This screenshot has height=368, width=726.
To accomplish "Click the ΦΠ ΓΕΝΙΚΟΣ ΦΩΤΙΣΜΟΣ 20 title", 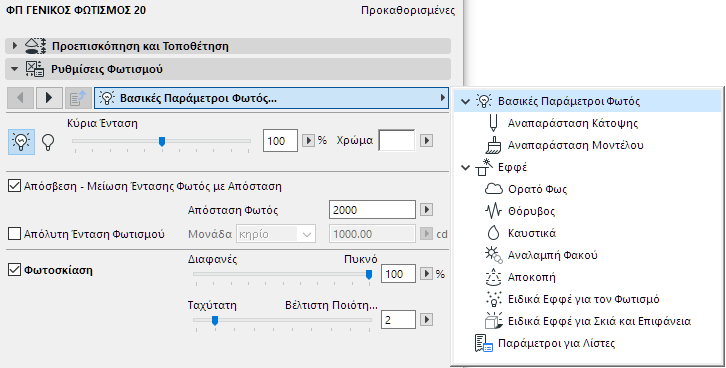I will (76, 10).
